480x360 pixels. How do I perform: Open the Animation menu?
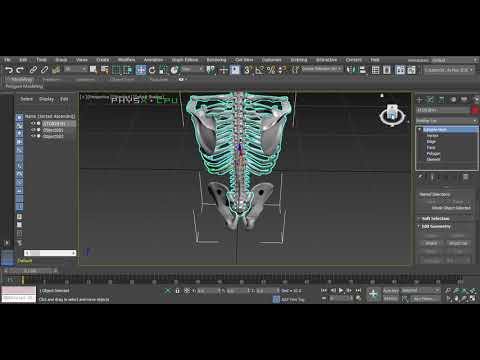(x=153, y=60)
